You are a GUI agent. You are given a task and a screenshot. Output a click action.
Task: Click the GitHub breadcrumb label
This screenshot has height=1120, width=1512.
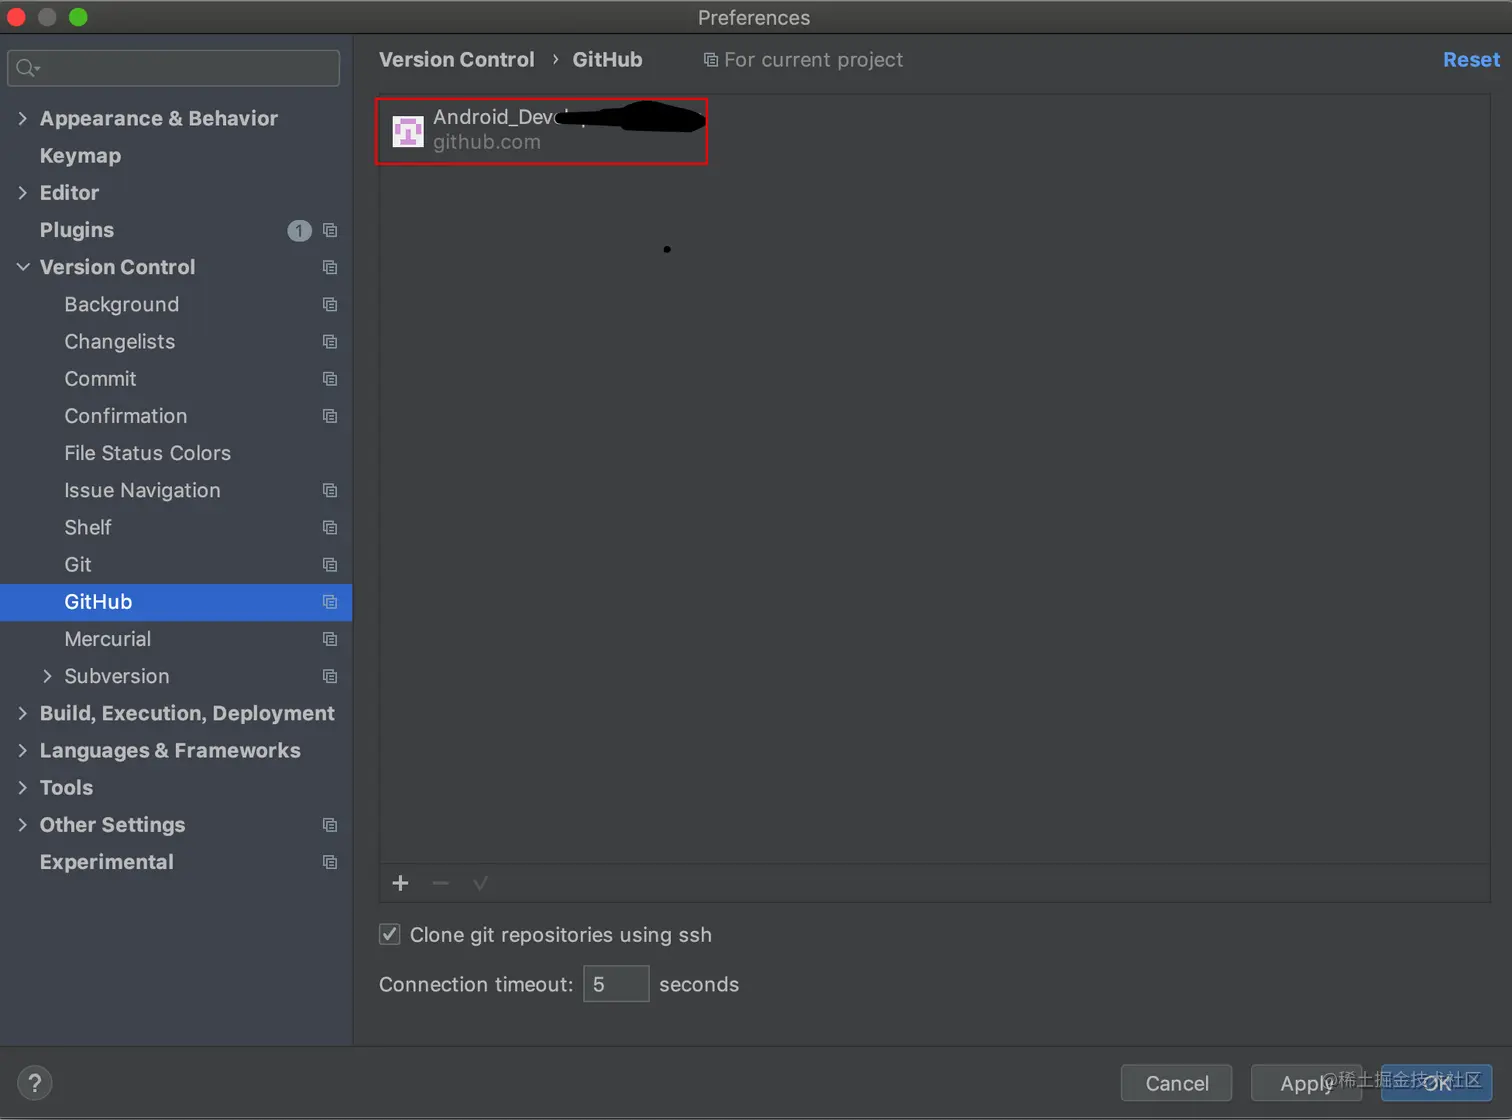coord(607,60)
